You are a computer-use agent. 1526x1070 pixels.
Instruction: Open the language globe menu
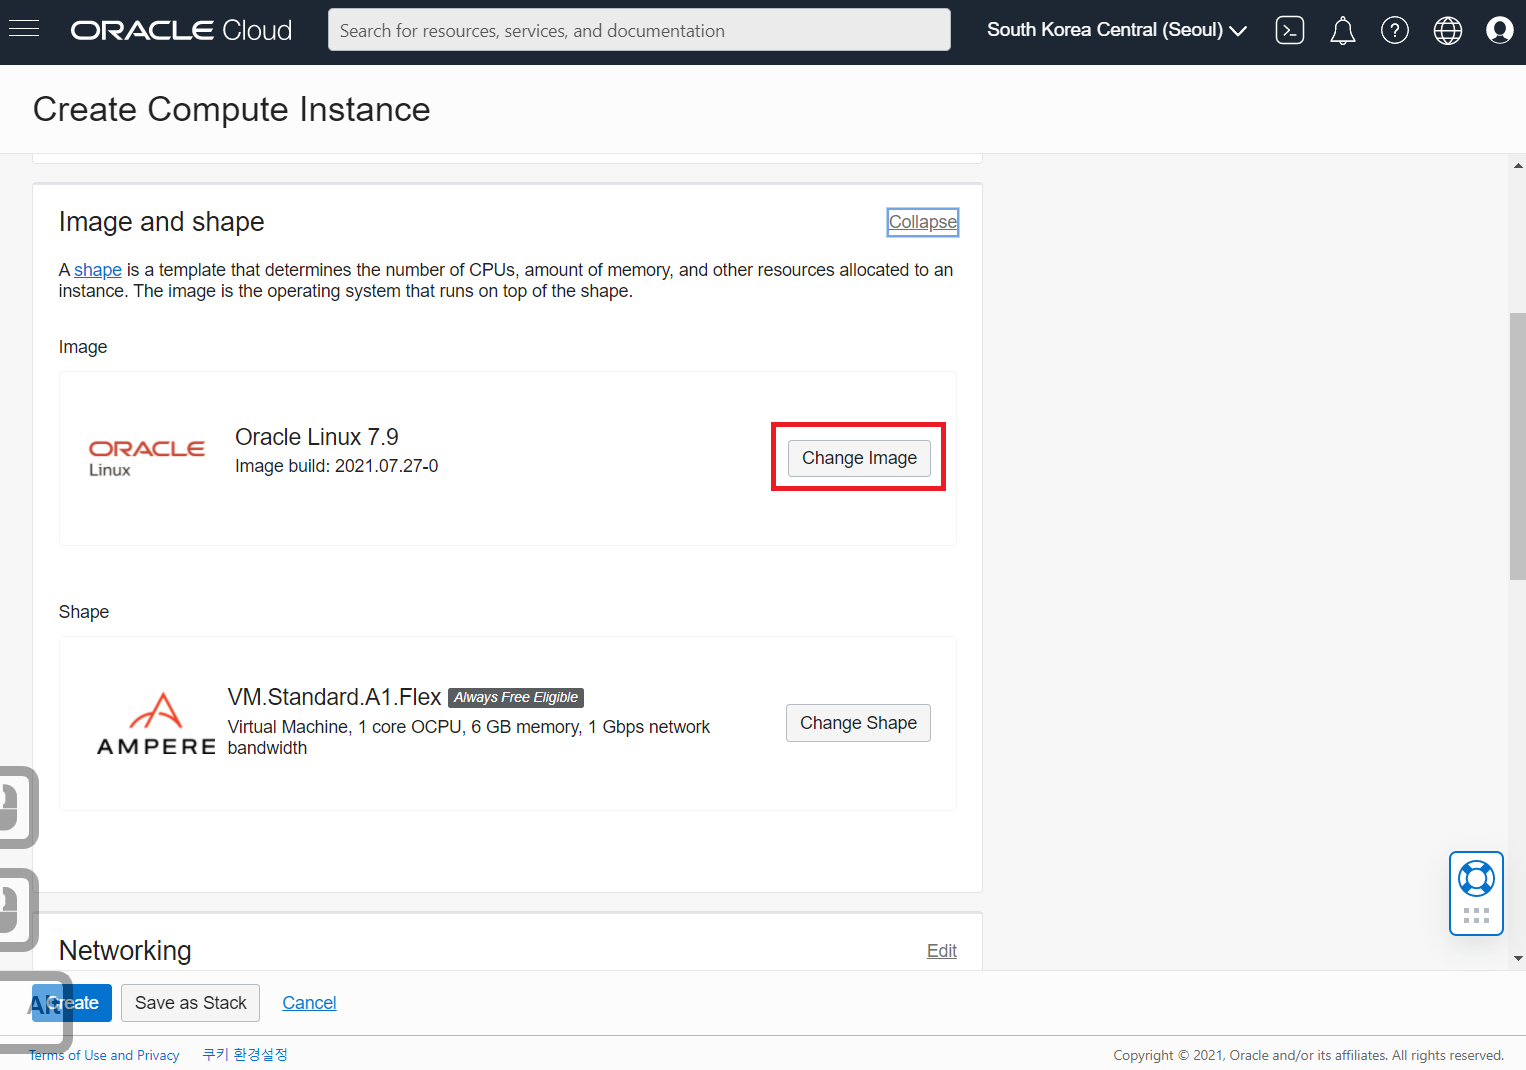[x=1447, y=30]
